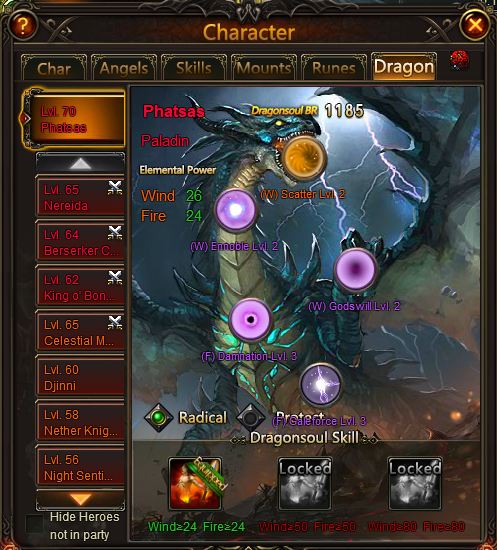The width and height of the screenshot is (497, 550).
Task: Select Lvl. 65 Nereida hero entry
Action: point(80,197)
